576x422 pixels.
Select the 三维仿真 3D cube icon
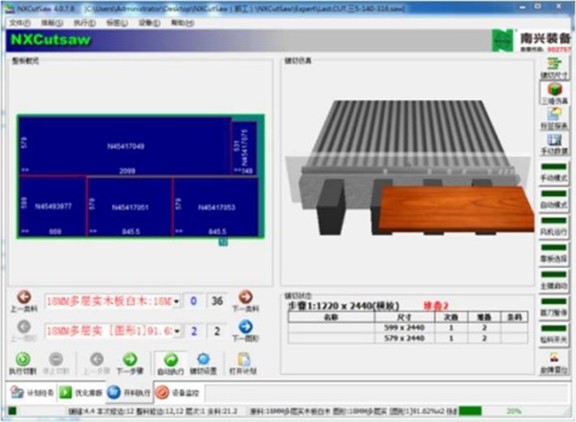pyautogui.click(x=555, y=89)
